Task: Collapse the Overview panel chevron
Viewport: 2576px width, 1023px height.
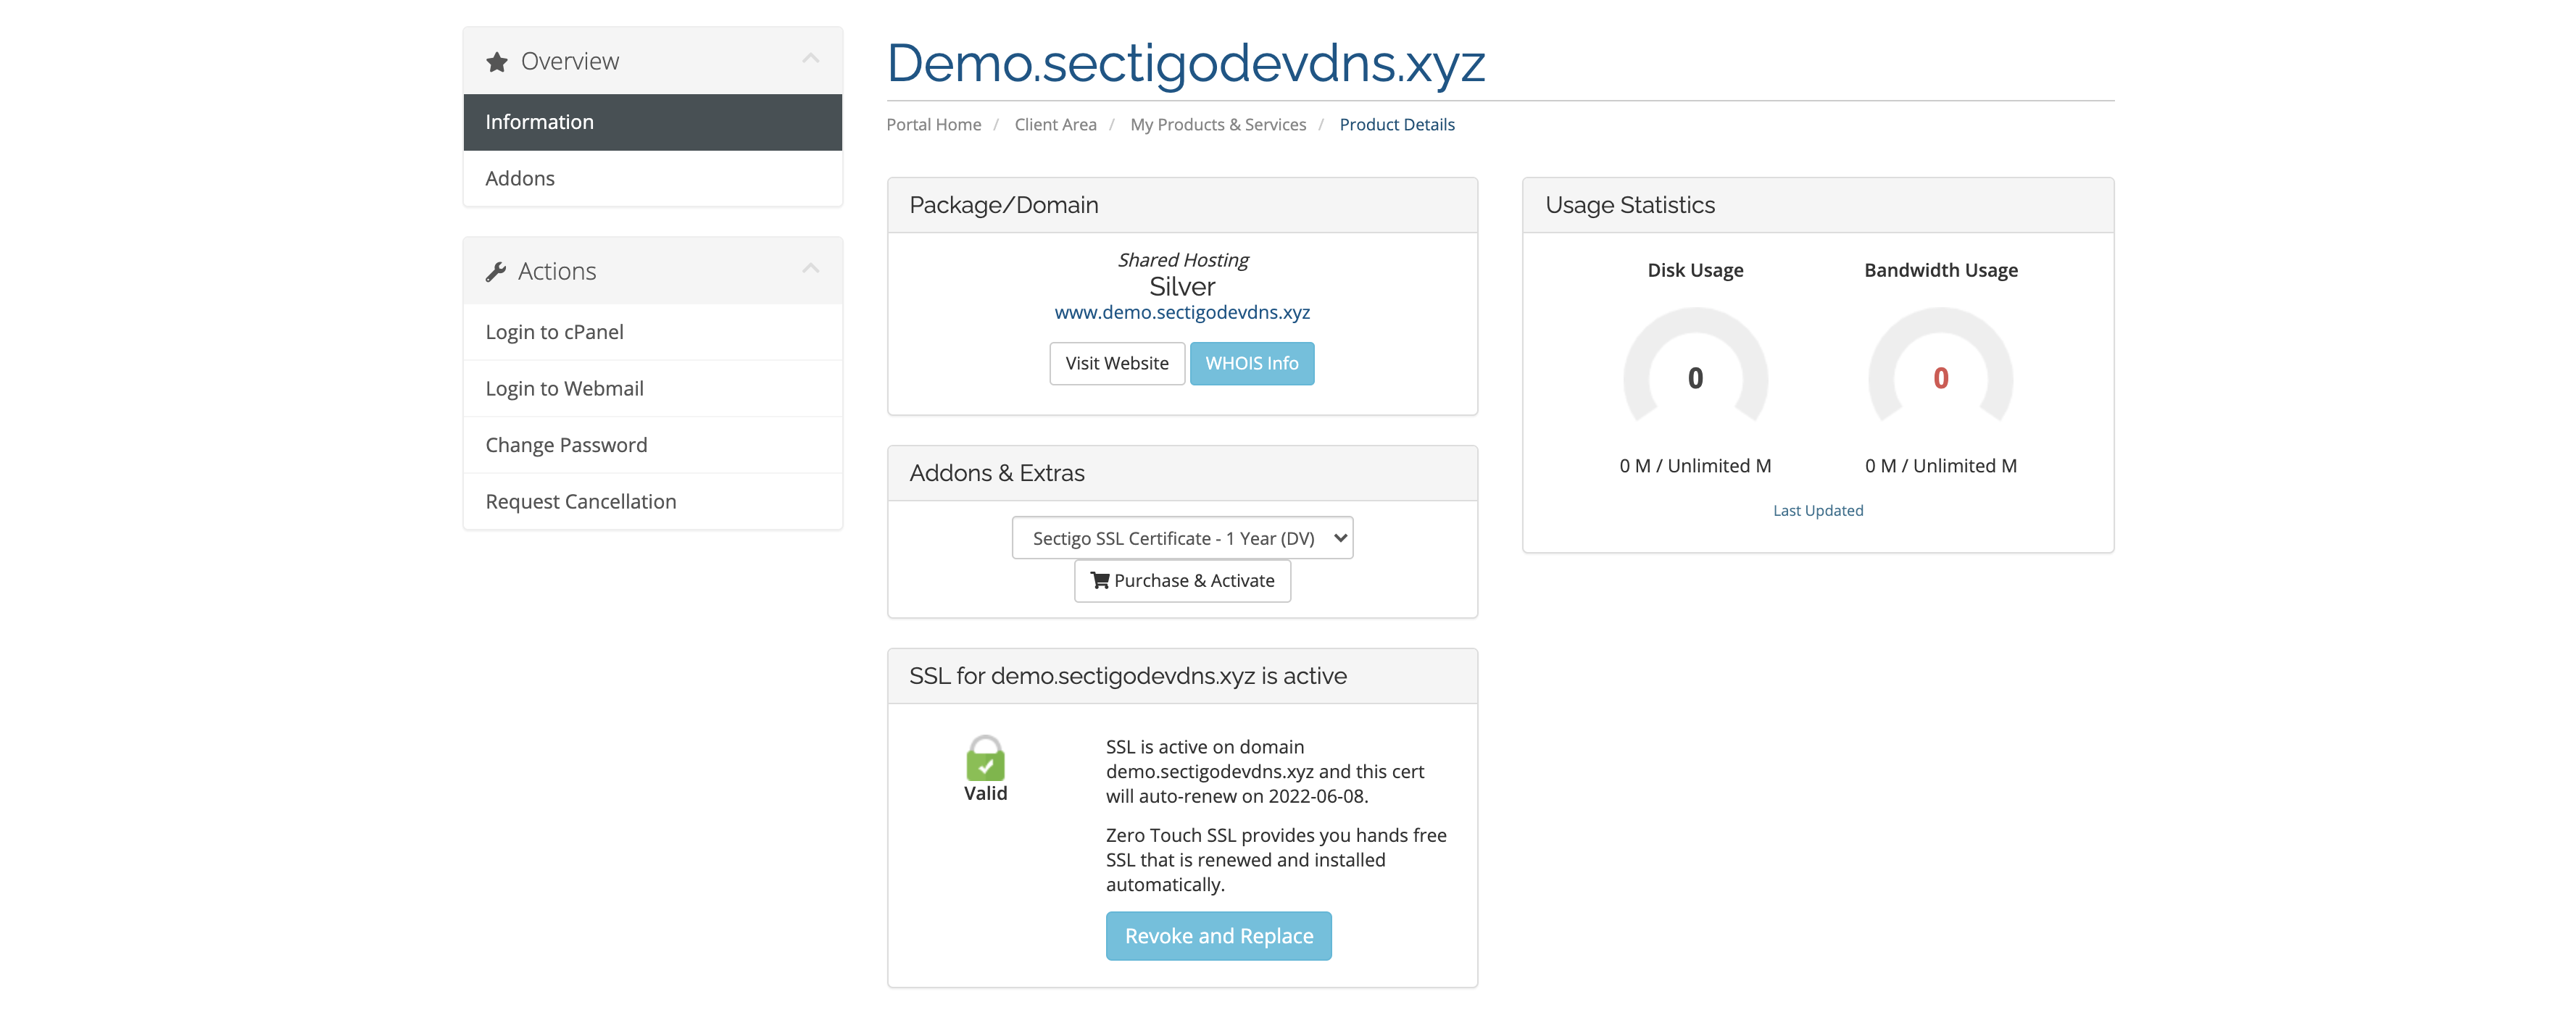Action: (x=811, y=59)
